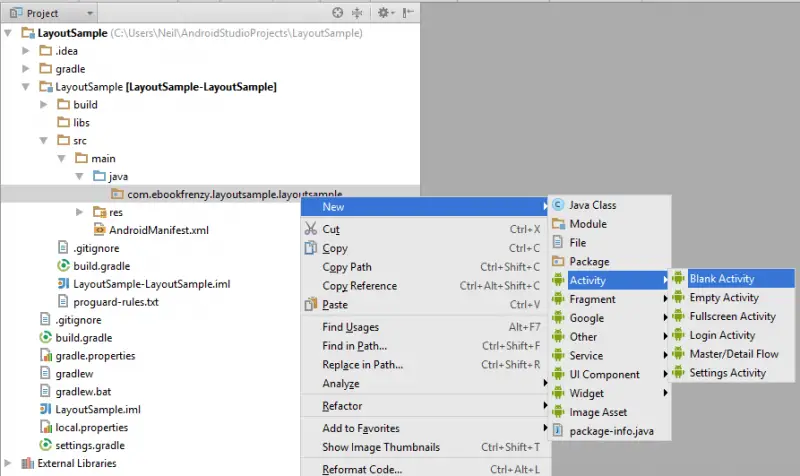Viewport: 800px width, 476px height.
Task: Select Settings Activity option
Action: 727,373
